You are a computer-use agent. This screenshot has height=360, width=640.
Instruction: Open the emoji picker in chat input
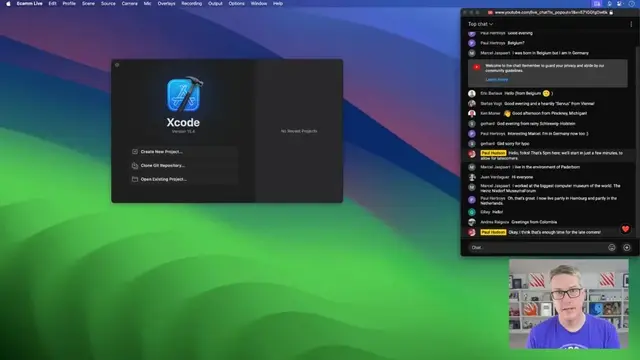[x=611, y=247]
